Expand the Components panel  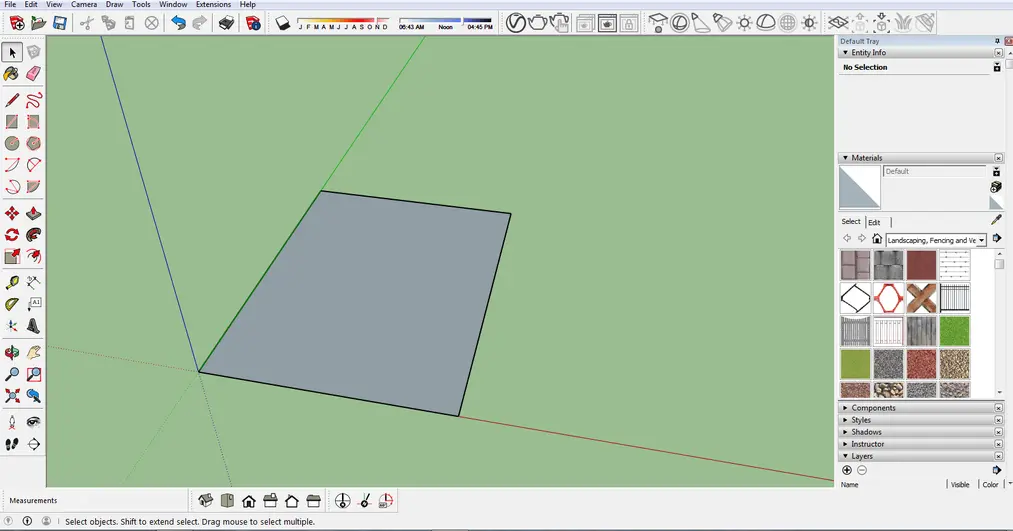tap(845, 408)
